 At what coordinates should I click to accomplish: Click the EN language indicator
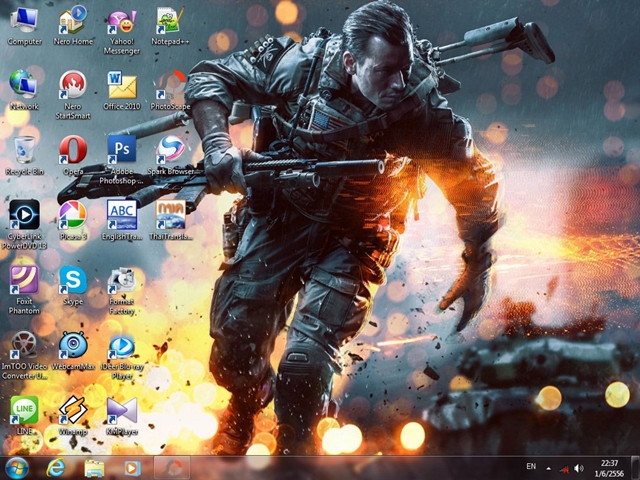click(531, 466)
